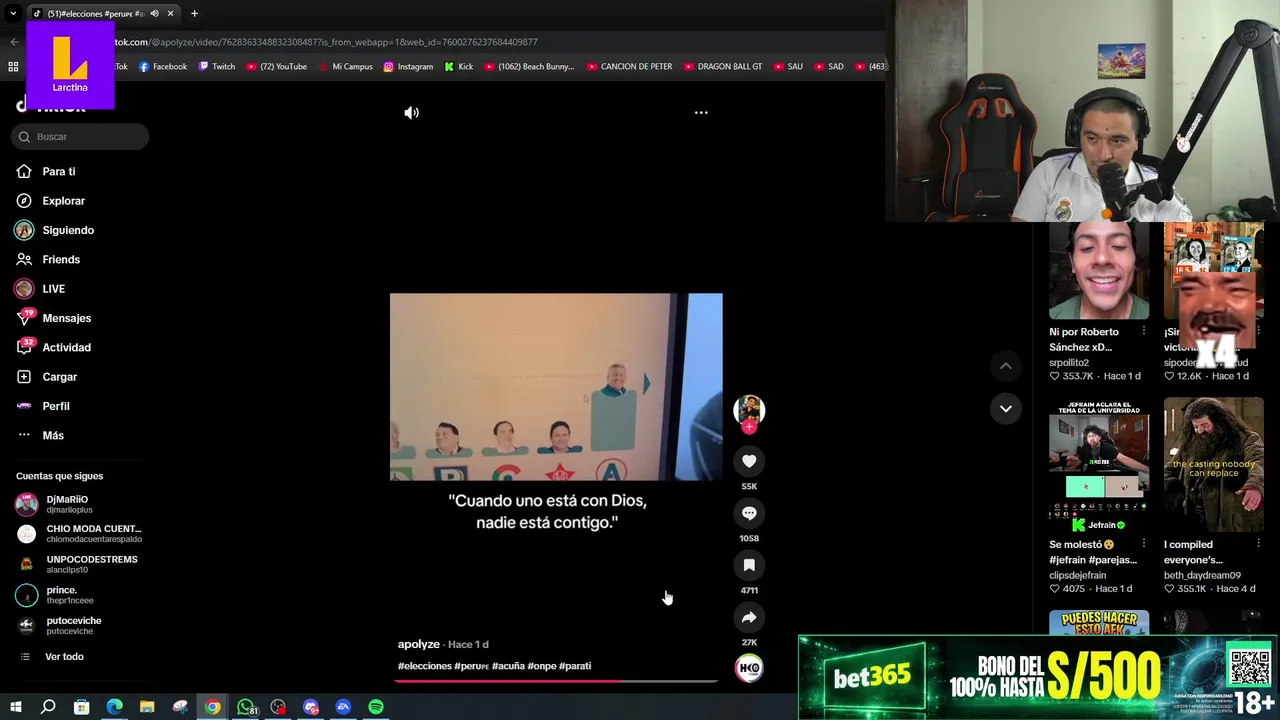Open the (72) YouTube bookmark
The image size is (1280, 720).
[x=276, y=67]
